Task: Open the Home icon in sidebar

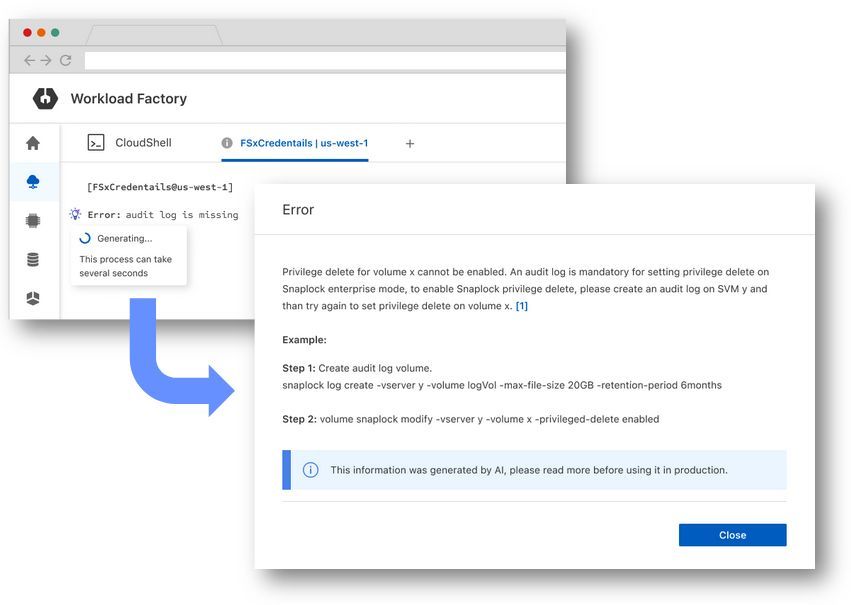Action: (x=33, y=143)
